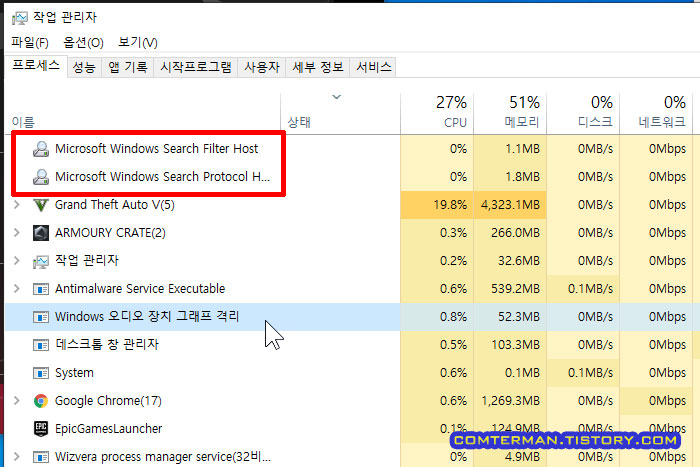Select the Windows 오디오 장치 그래프 격리 row
This screenshot has height=467, width=700.
350,317
